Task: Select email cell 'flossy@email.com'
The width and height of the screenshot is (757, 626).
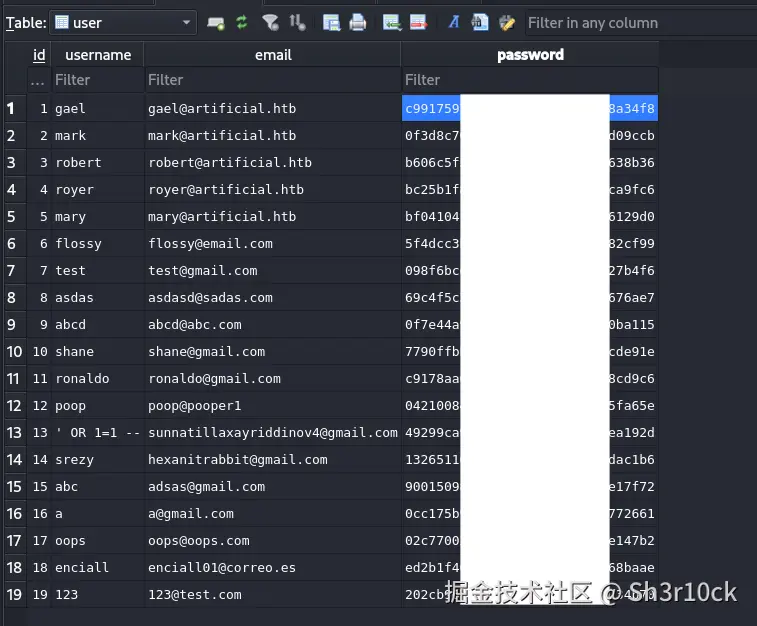Action: [x=273, y=243]
